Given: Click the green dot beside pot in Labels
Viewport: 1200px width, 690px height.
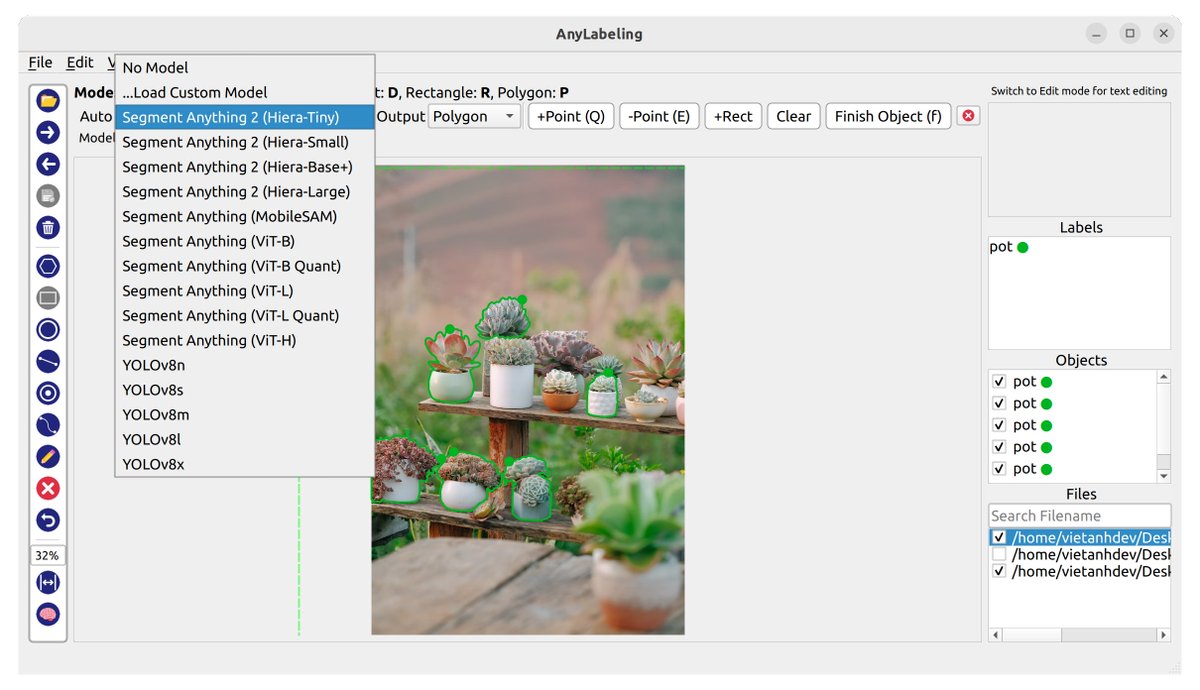Looking at the screenshot, I should click(1023, 247).
